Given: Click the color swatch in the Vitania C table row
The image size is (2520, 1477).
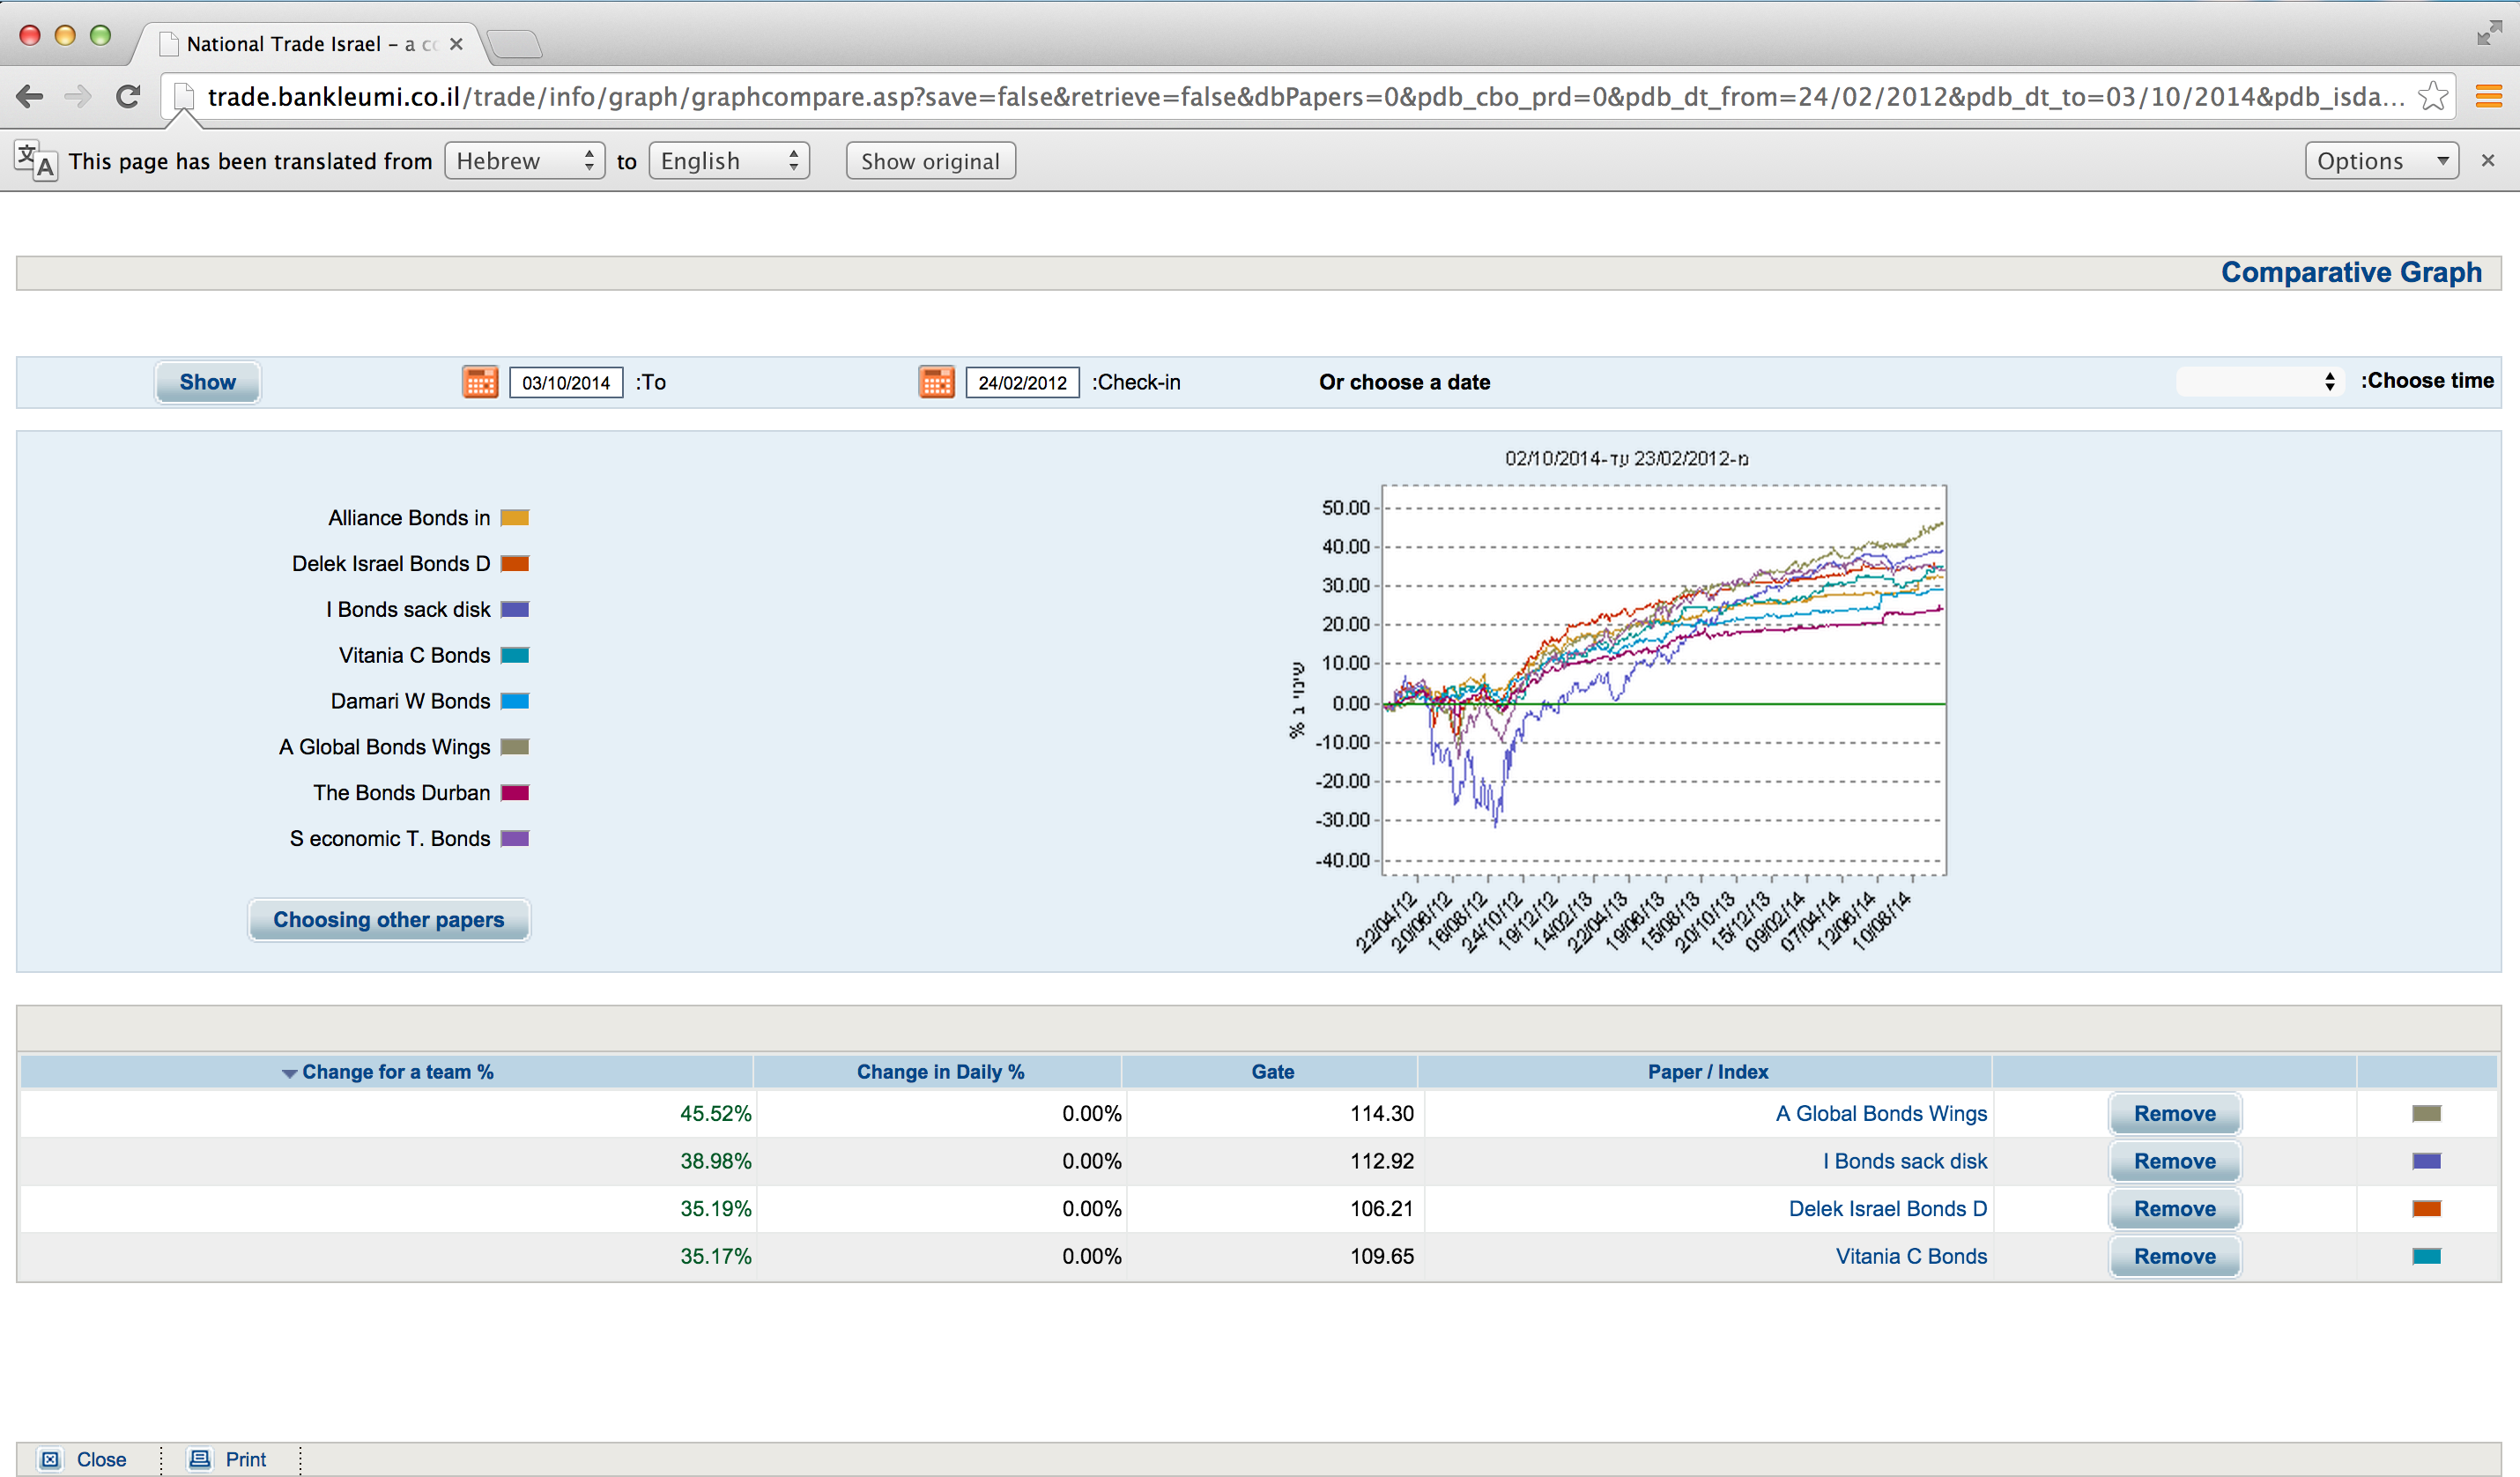Looking at the screenshot, I should pyautogui.click(x=2427, y=1257).
